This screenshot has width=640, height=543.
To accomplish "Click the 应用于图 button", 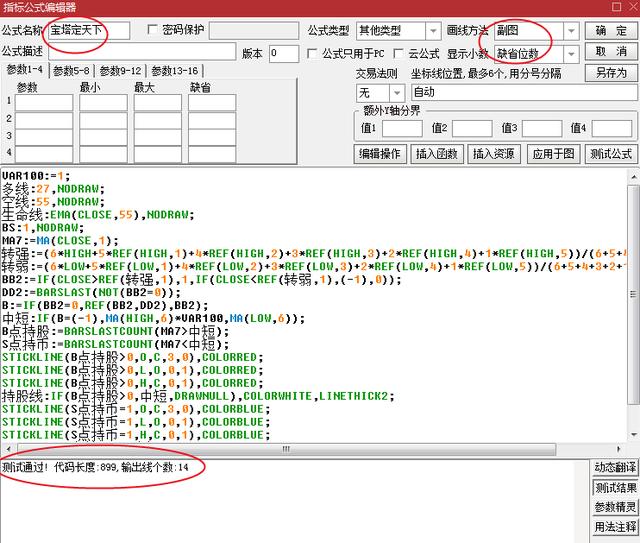I will tap(554, 154).
